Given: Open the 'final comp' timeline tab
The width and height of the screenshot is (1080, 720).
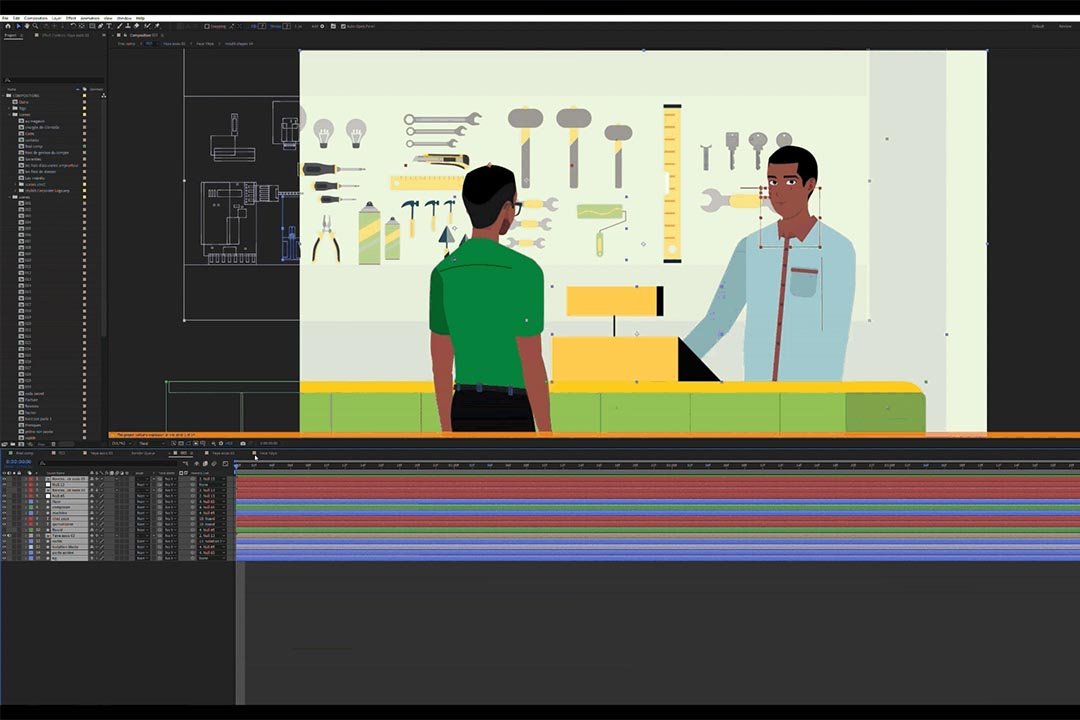Looking at the screenshot, I should click(x=24, y=453).
